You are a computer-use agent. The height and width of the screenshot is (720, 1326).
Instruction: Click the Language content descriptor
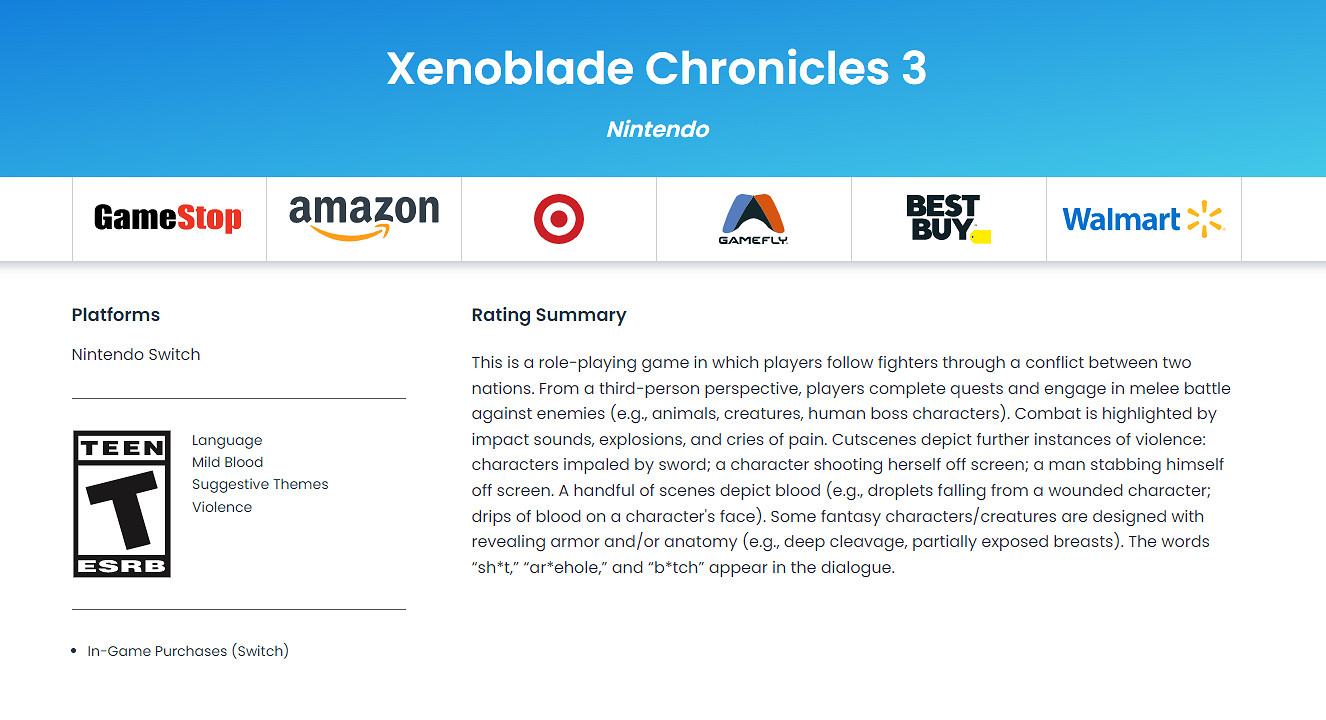(x=227, y=440)
